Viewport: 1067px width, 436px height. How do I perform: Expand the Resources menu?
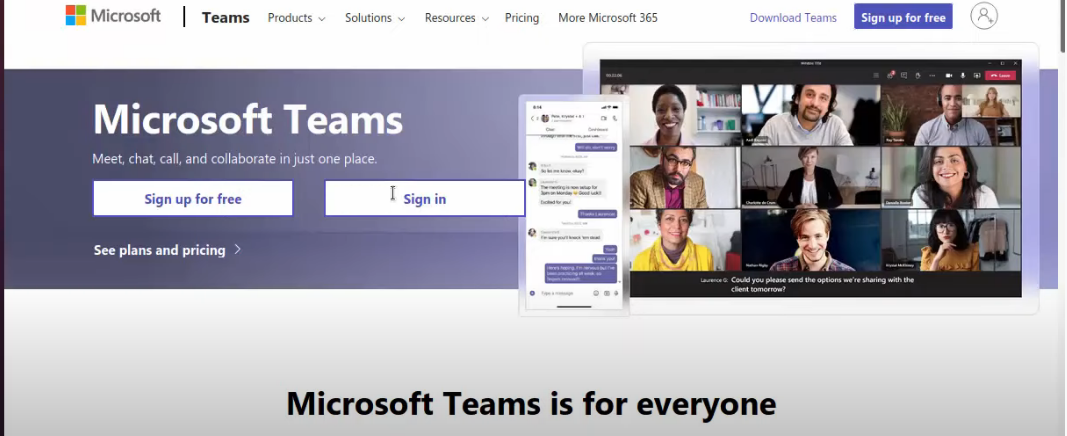pos(456,18)
